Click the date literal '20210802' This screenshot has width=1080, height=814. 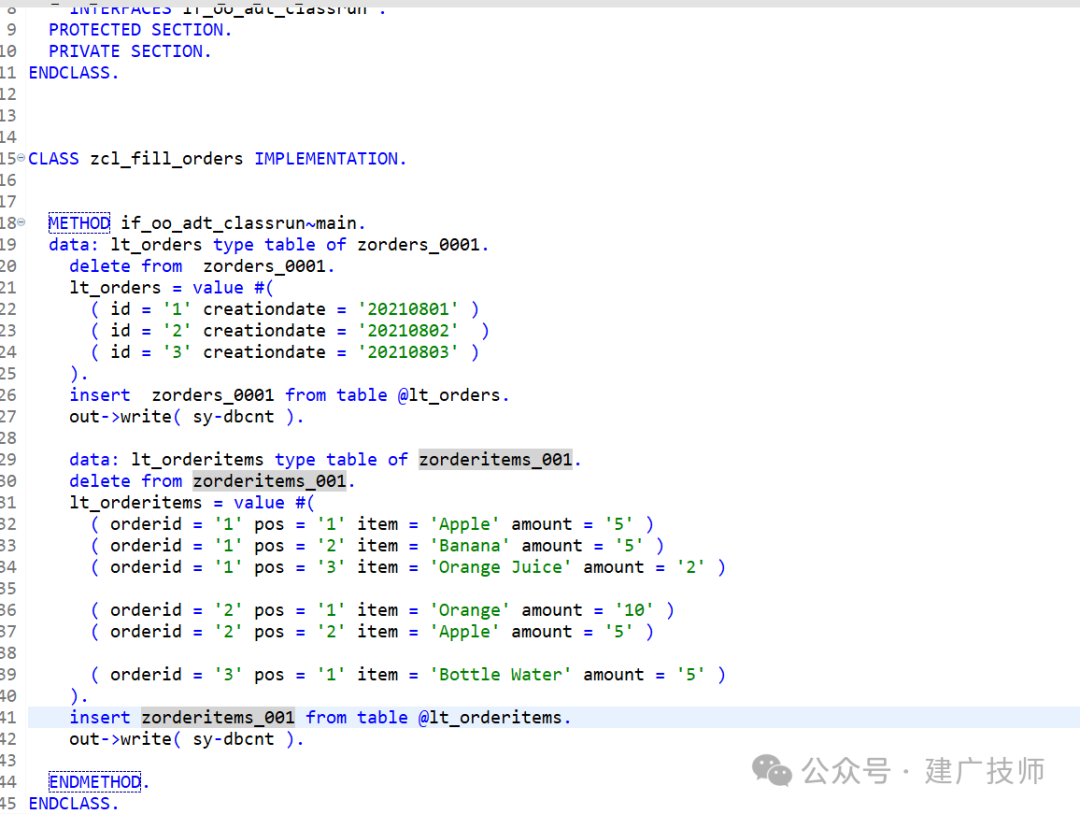[x=408, y=331]
